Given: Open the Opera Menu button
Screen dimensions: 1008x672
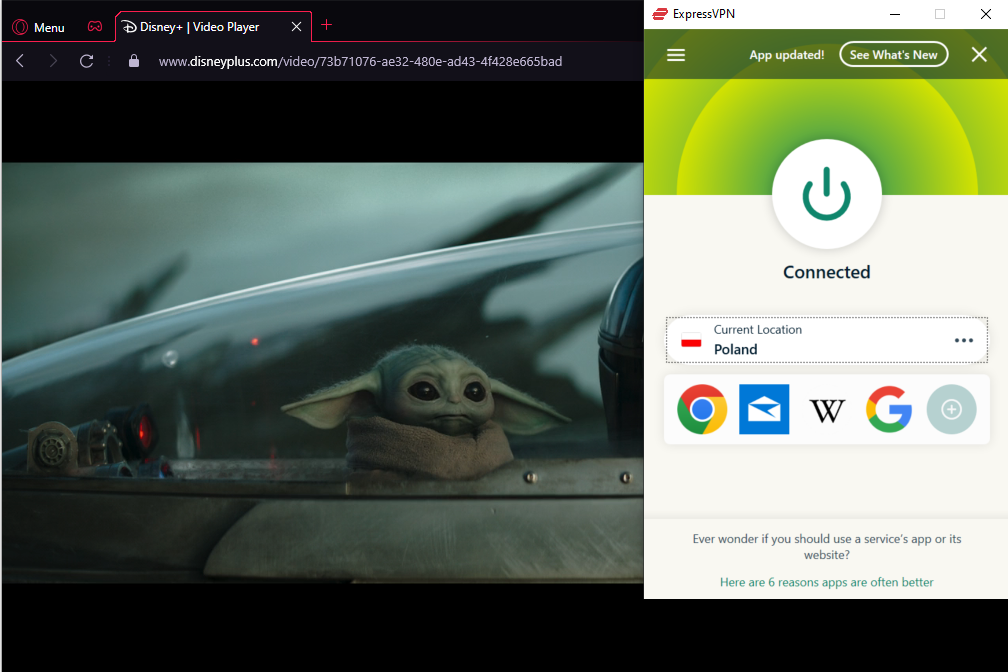Looking at the screenshot, I should (x=39, y=27).
